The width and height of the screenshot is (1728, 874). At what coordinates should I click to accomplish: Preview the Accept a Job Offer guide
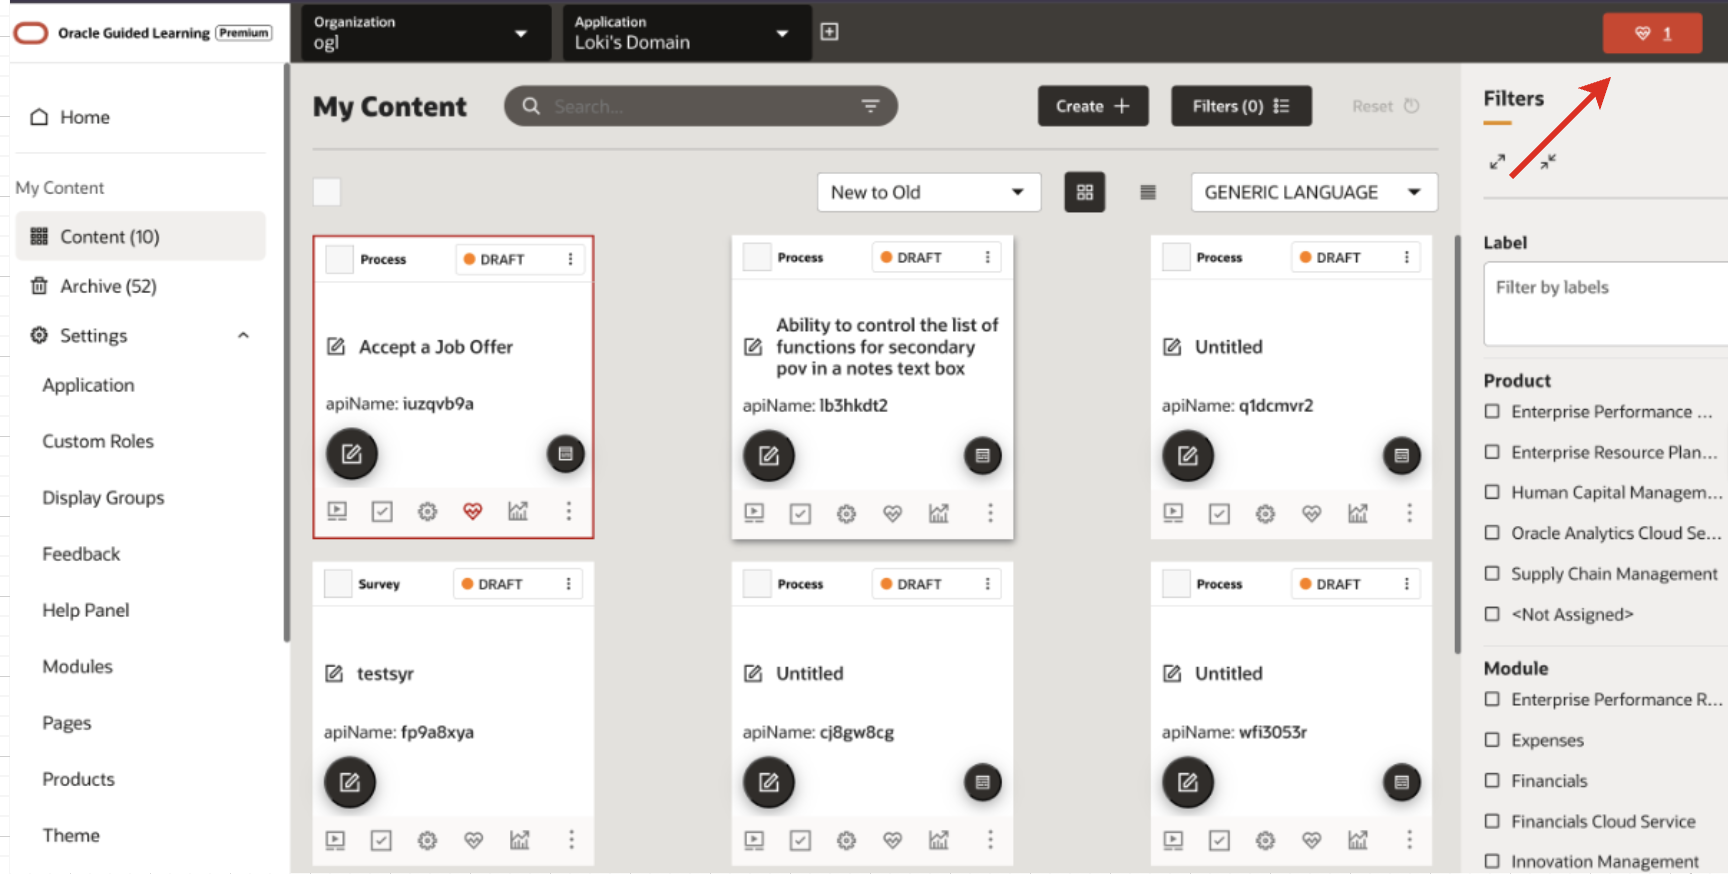[337, 511]
